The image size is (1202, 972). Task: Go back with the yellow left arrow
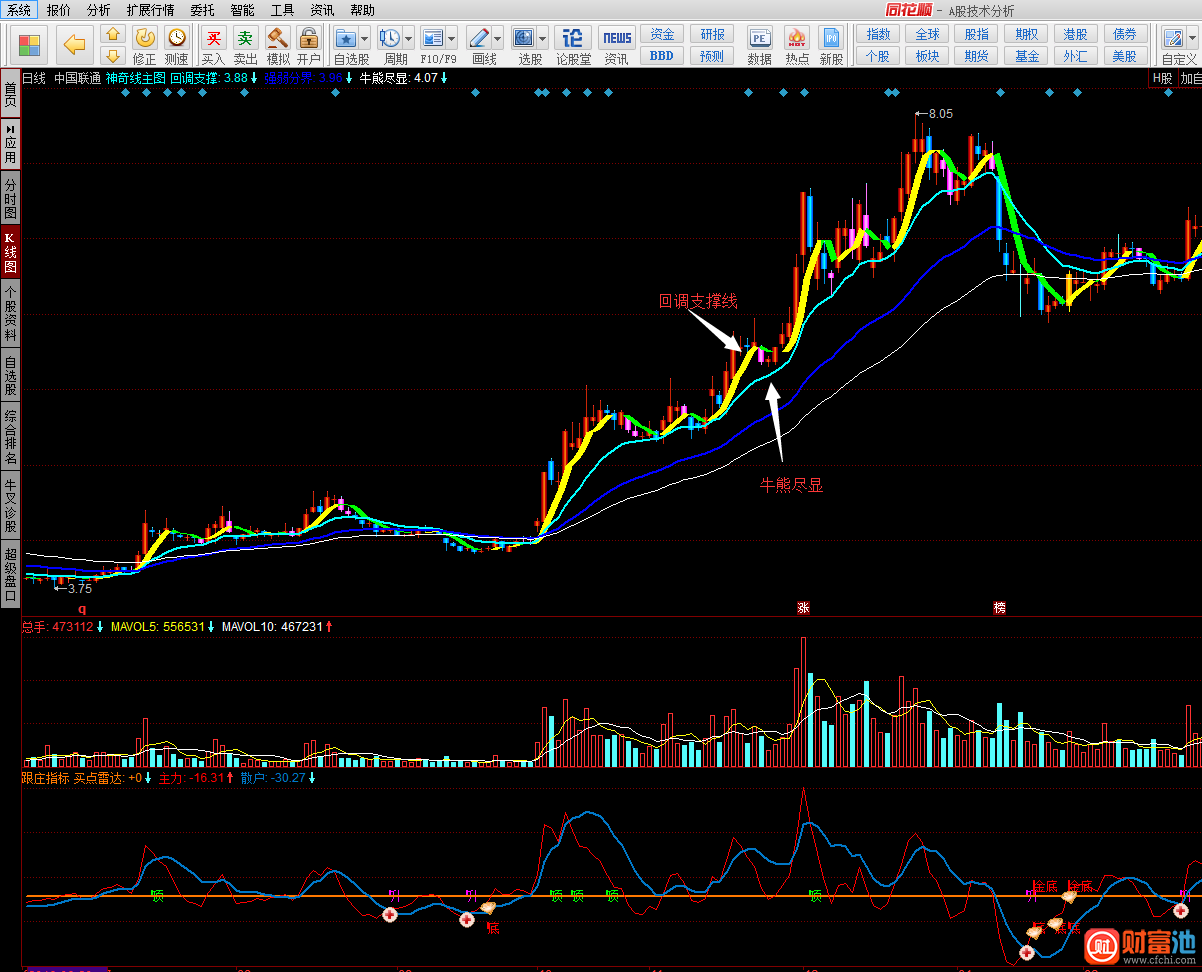point(74,45)
